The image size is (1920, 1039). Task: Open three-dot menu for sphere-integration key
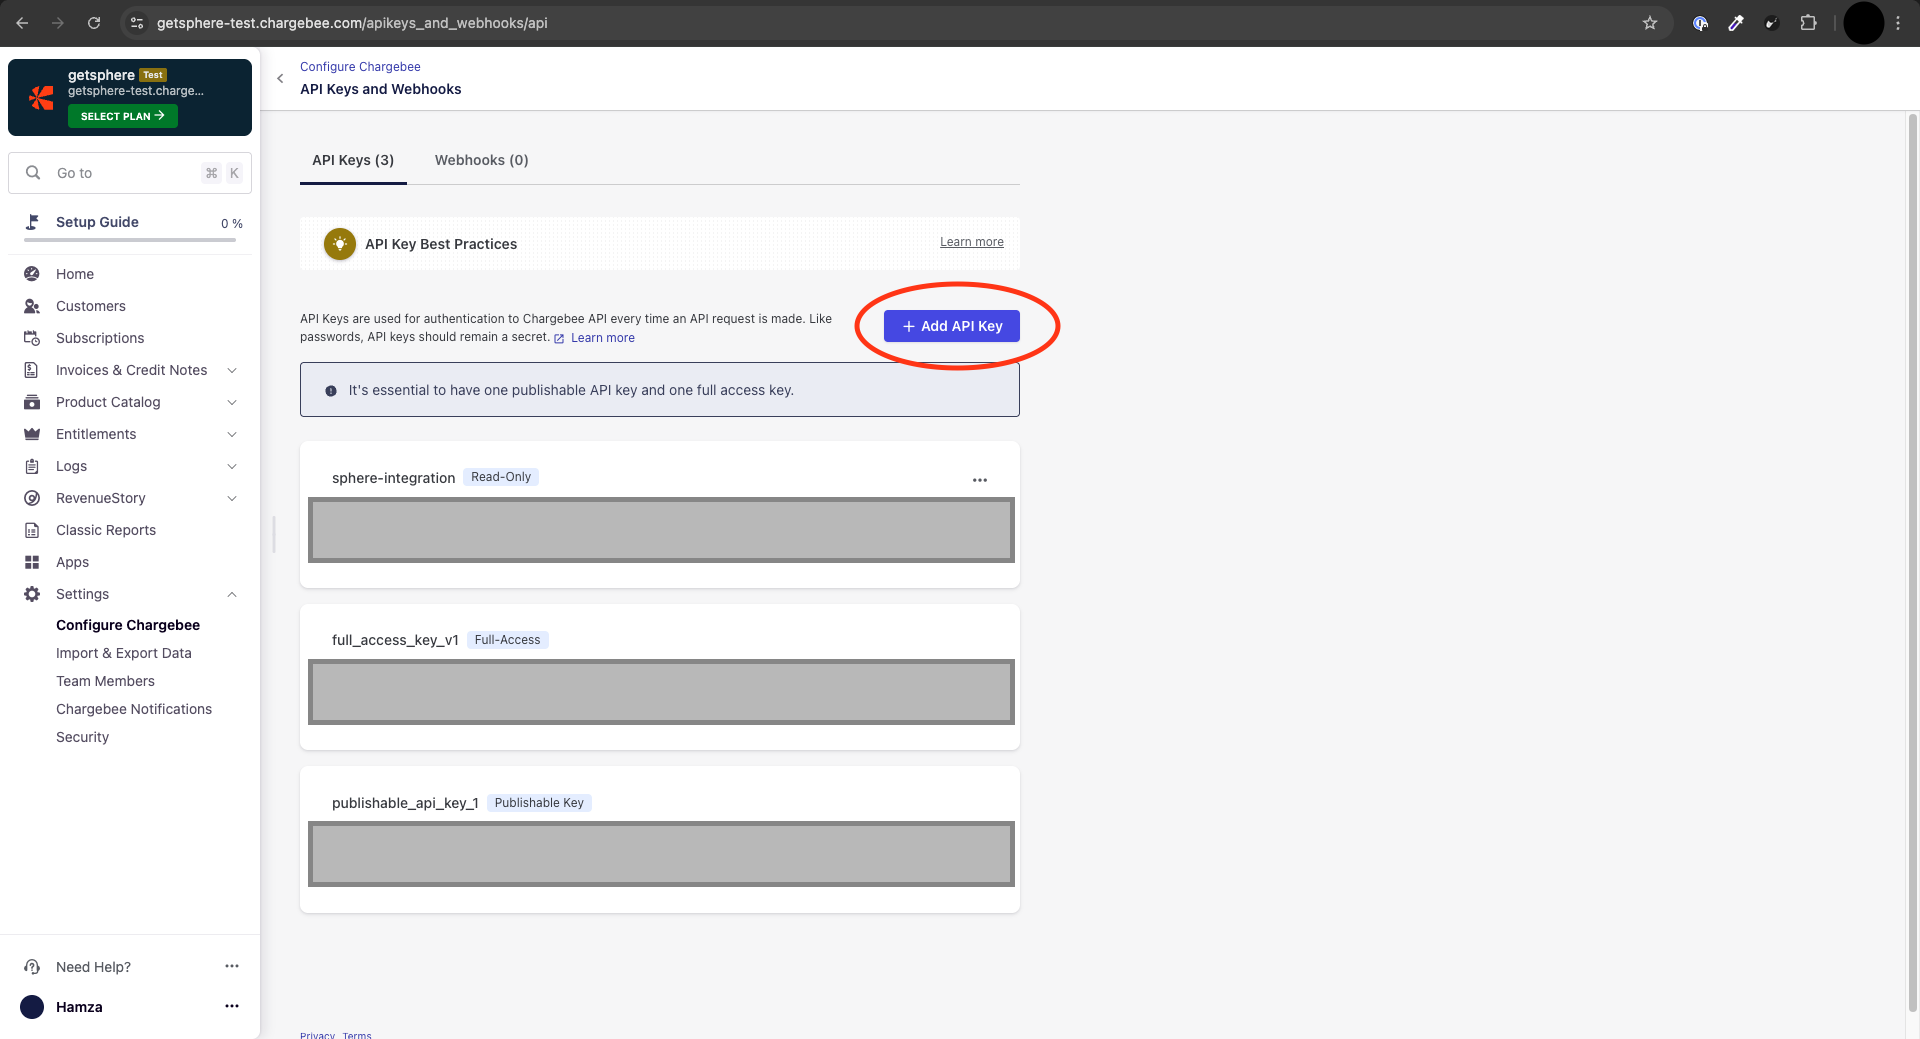click(979, 480)
